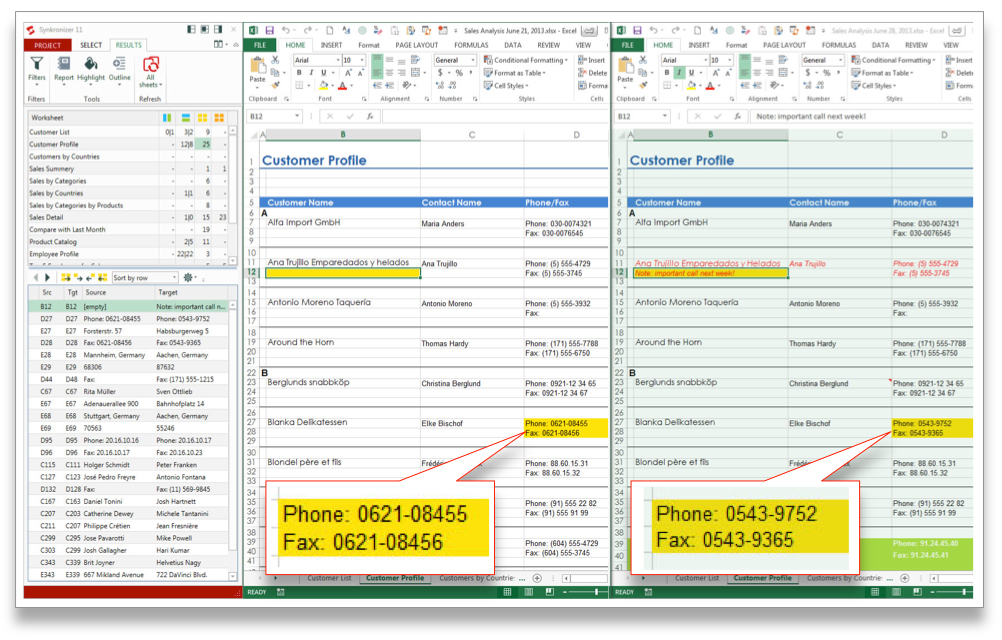
Task: Toggle top alignment in the left Excel window
Action: click(x=377, y=60)
